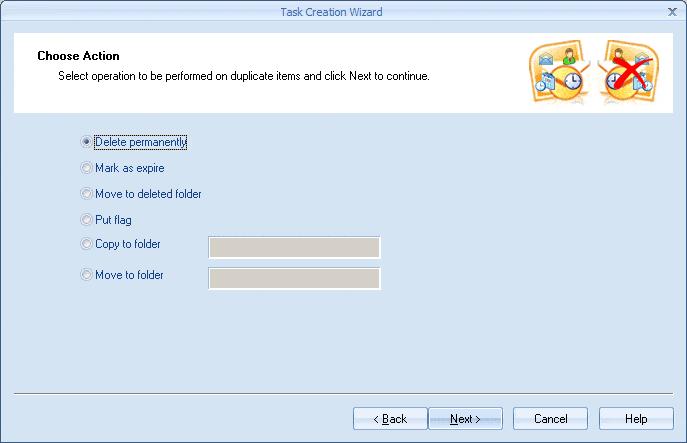Click the instruction text below Choose Action
The width and height of the screenshot is (687, 443).
click(x=244, y=75)
